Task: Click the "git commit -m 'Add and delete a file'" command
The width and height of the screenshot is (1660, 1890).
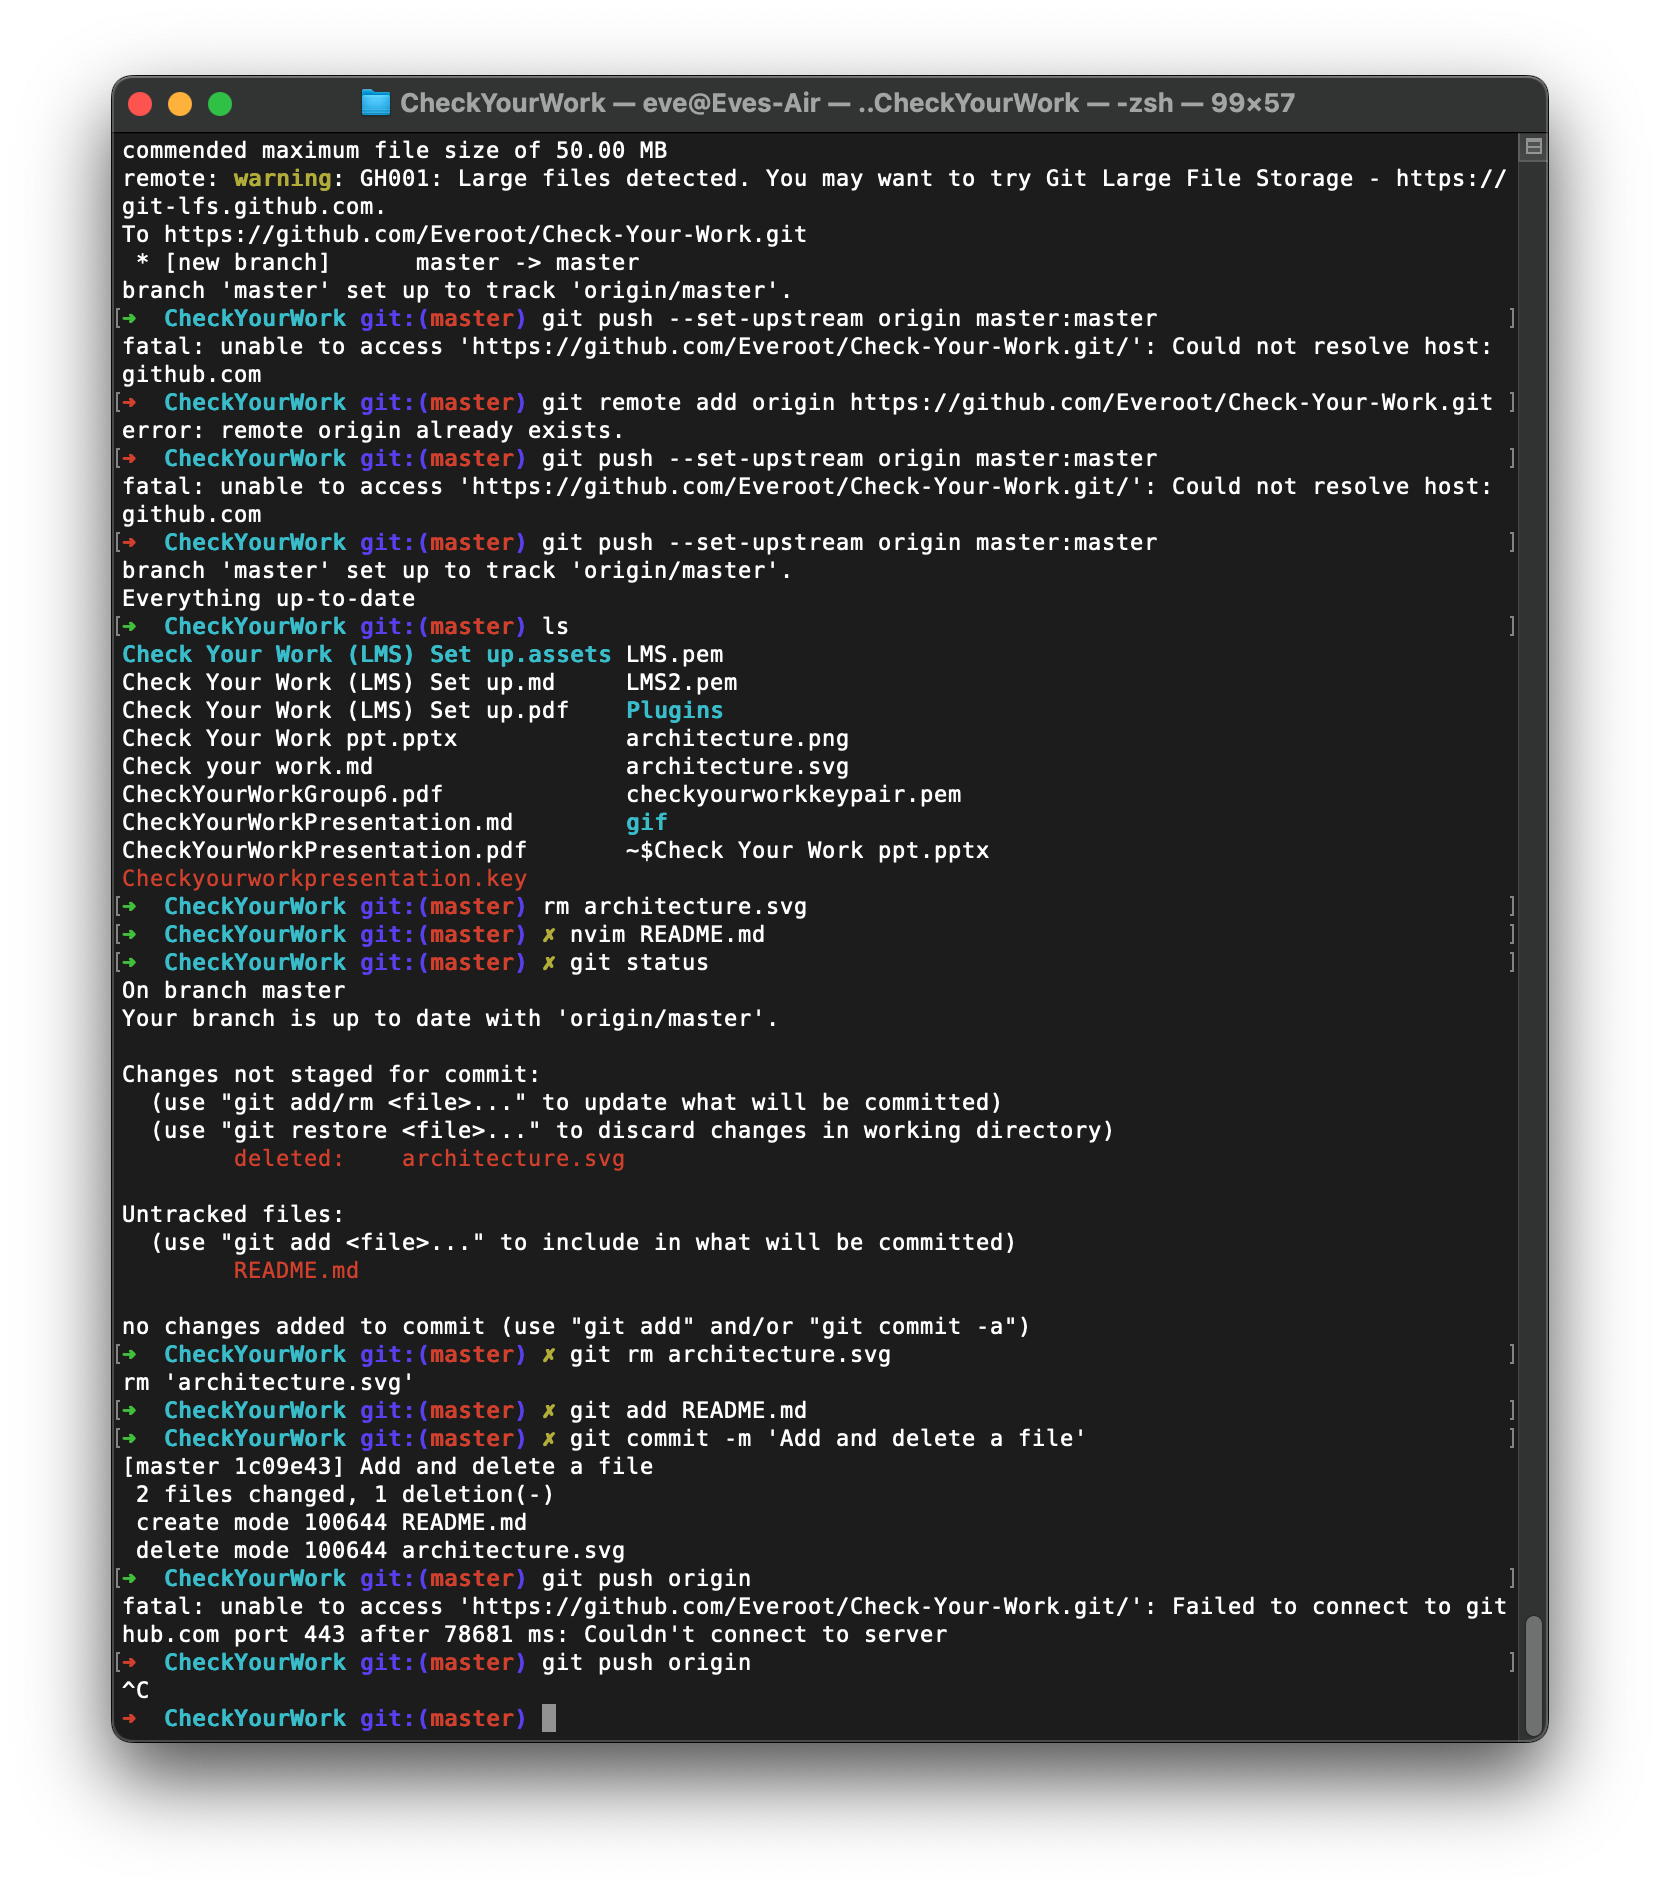Action: pos(828,1438)
